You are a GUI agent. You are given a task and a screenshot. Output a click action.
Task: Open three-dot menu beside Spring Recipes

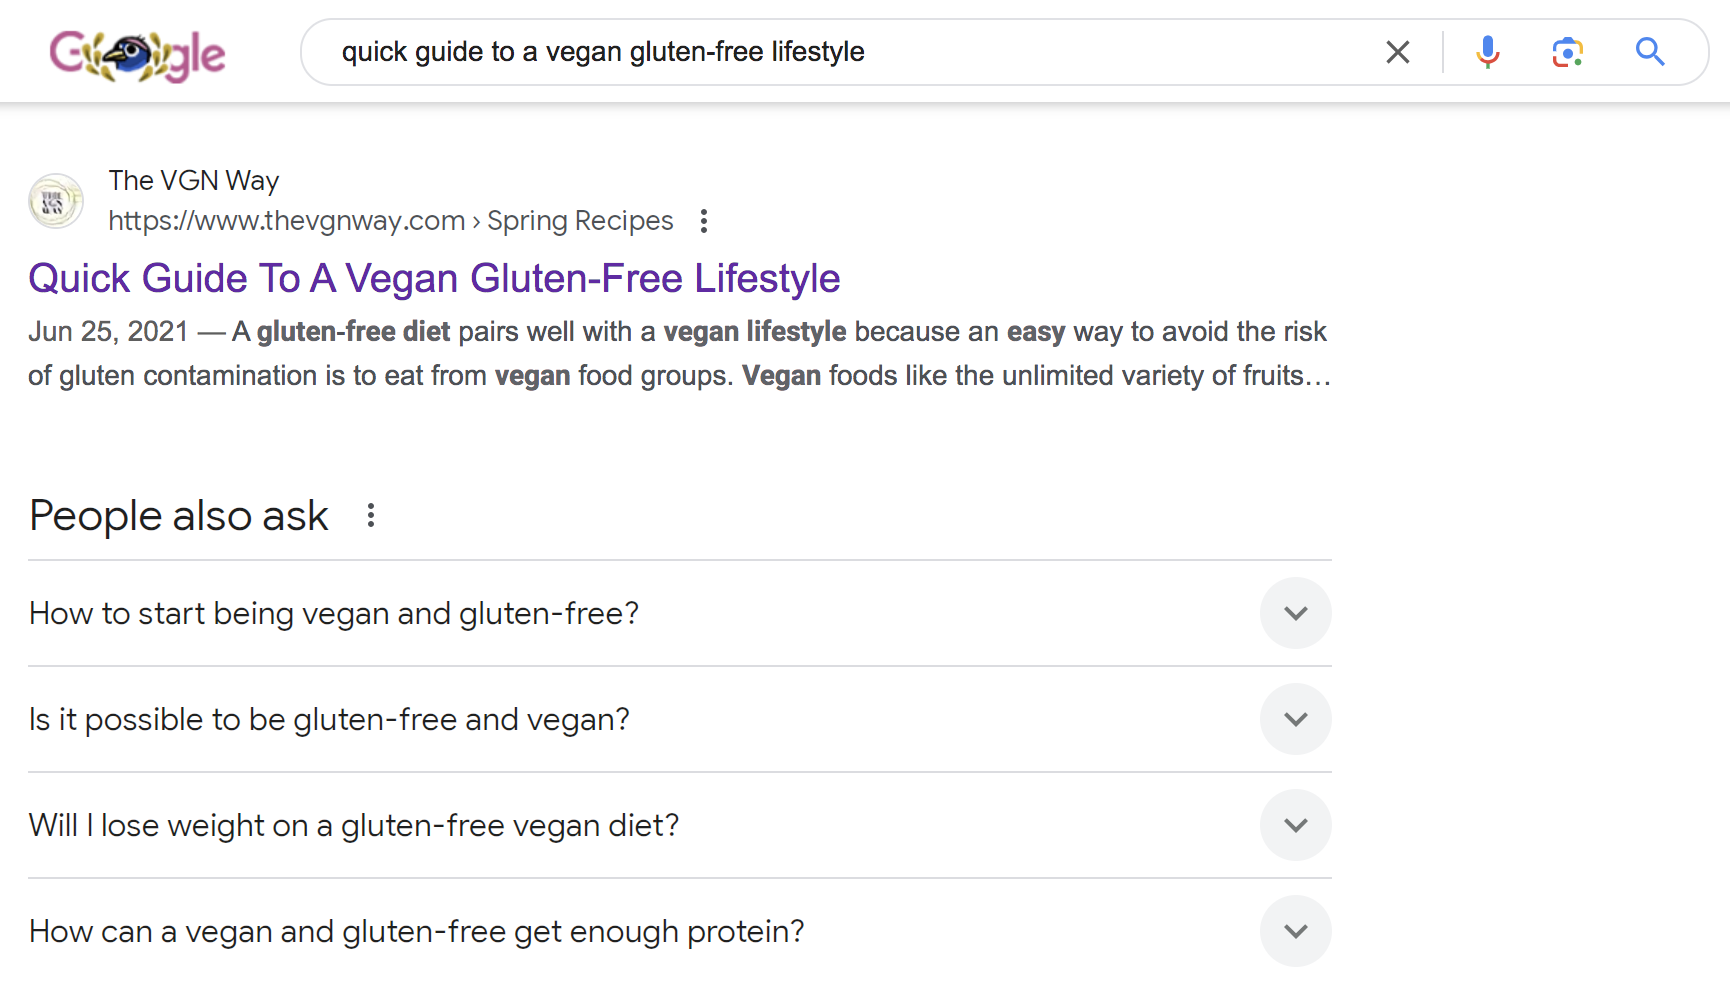click(704, 221)
